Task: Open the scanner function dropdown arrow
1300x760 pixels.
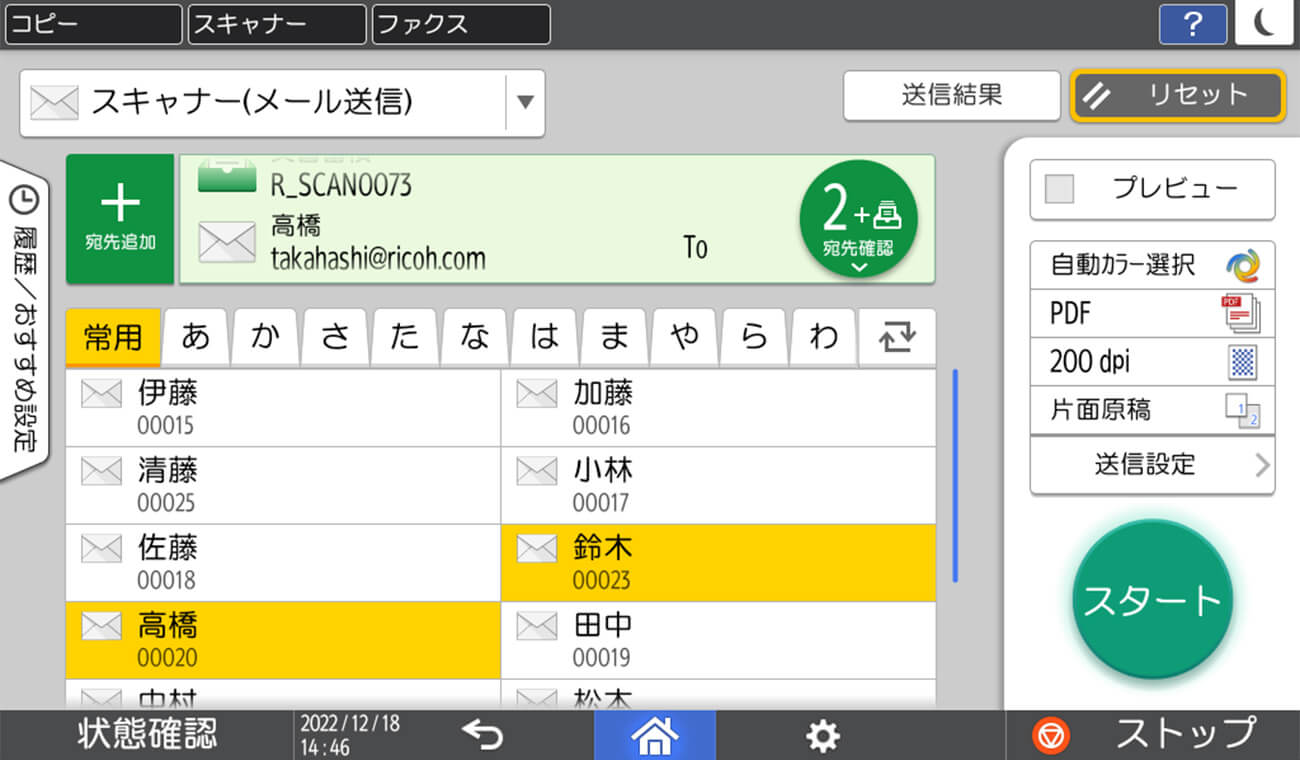Action: pos(524,104)
